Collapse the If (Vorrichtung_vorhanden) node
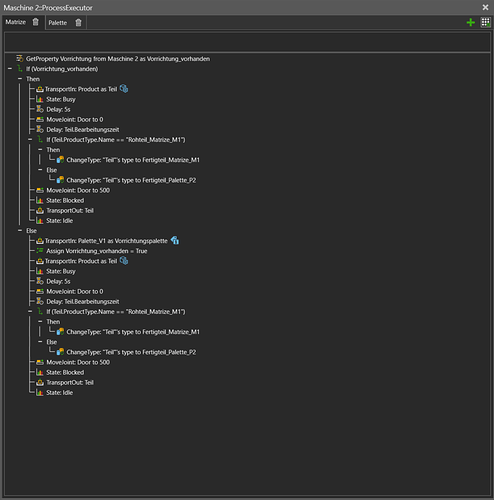This screenshot has height=500, width=494. (x=10, y=69)
